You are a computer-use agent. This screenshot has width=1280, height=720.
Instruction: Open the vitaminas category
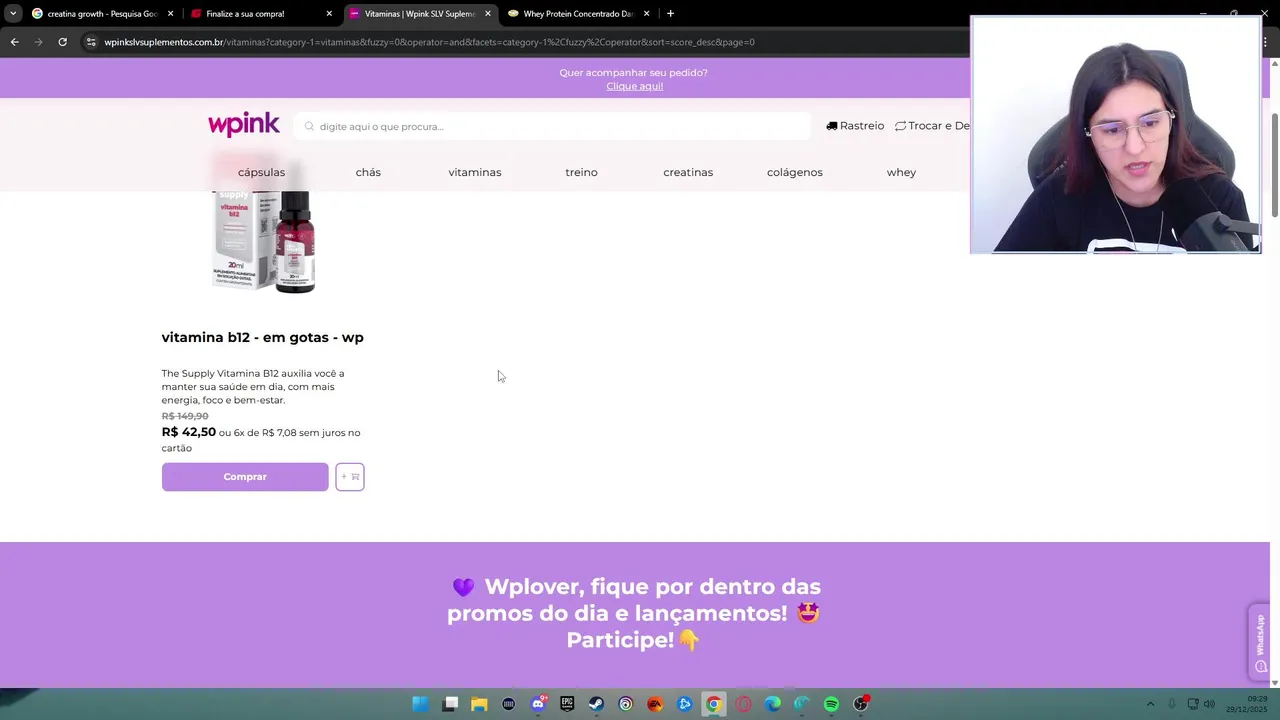[x=475, y=172]
